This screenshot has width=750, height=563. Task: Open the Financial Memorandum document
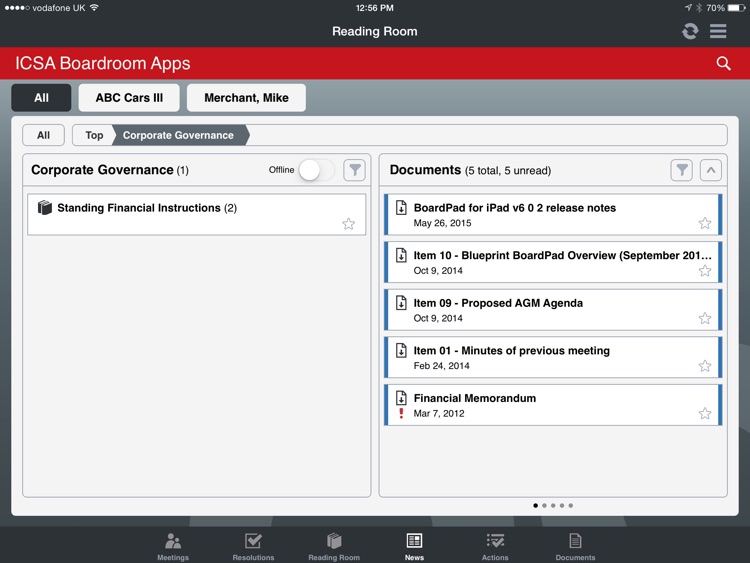click(x=553, y=405)
